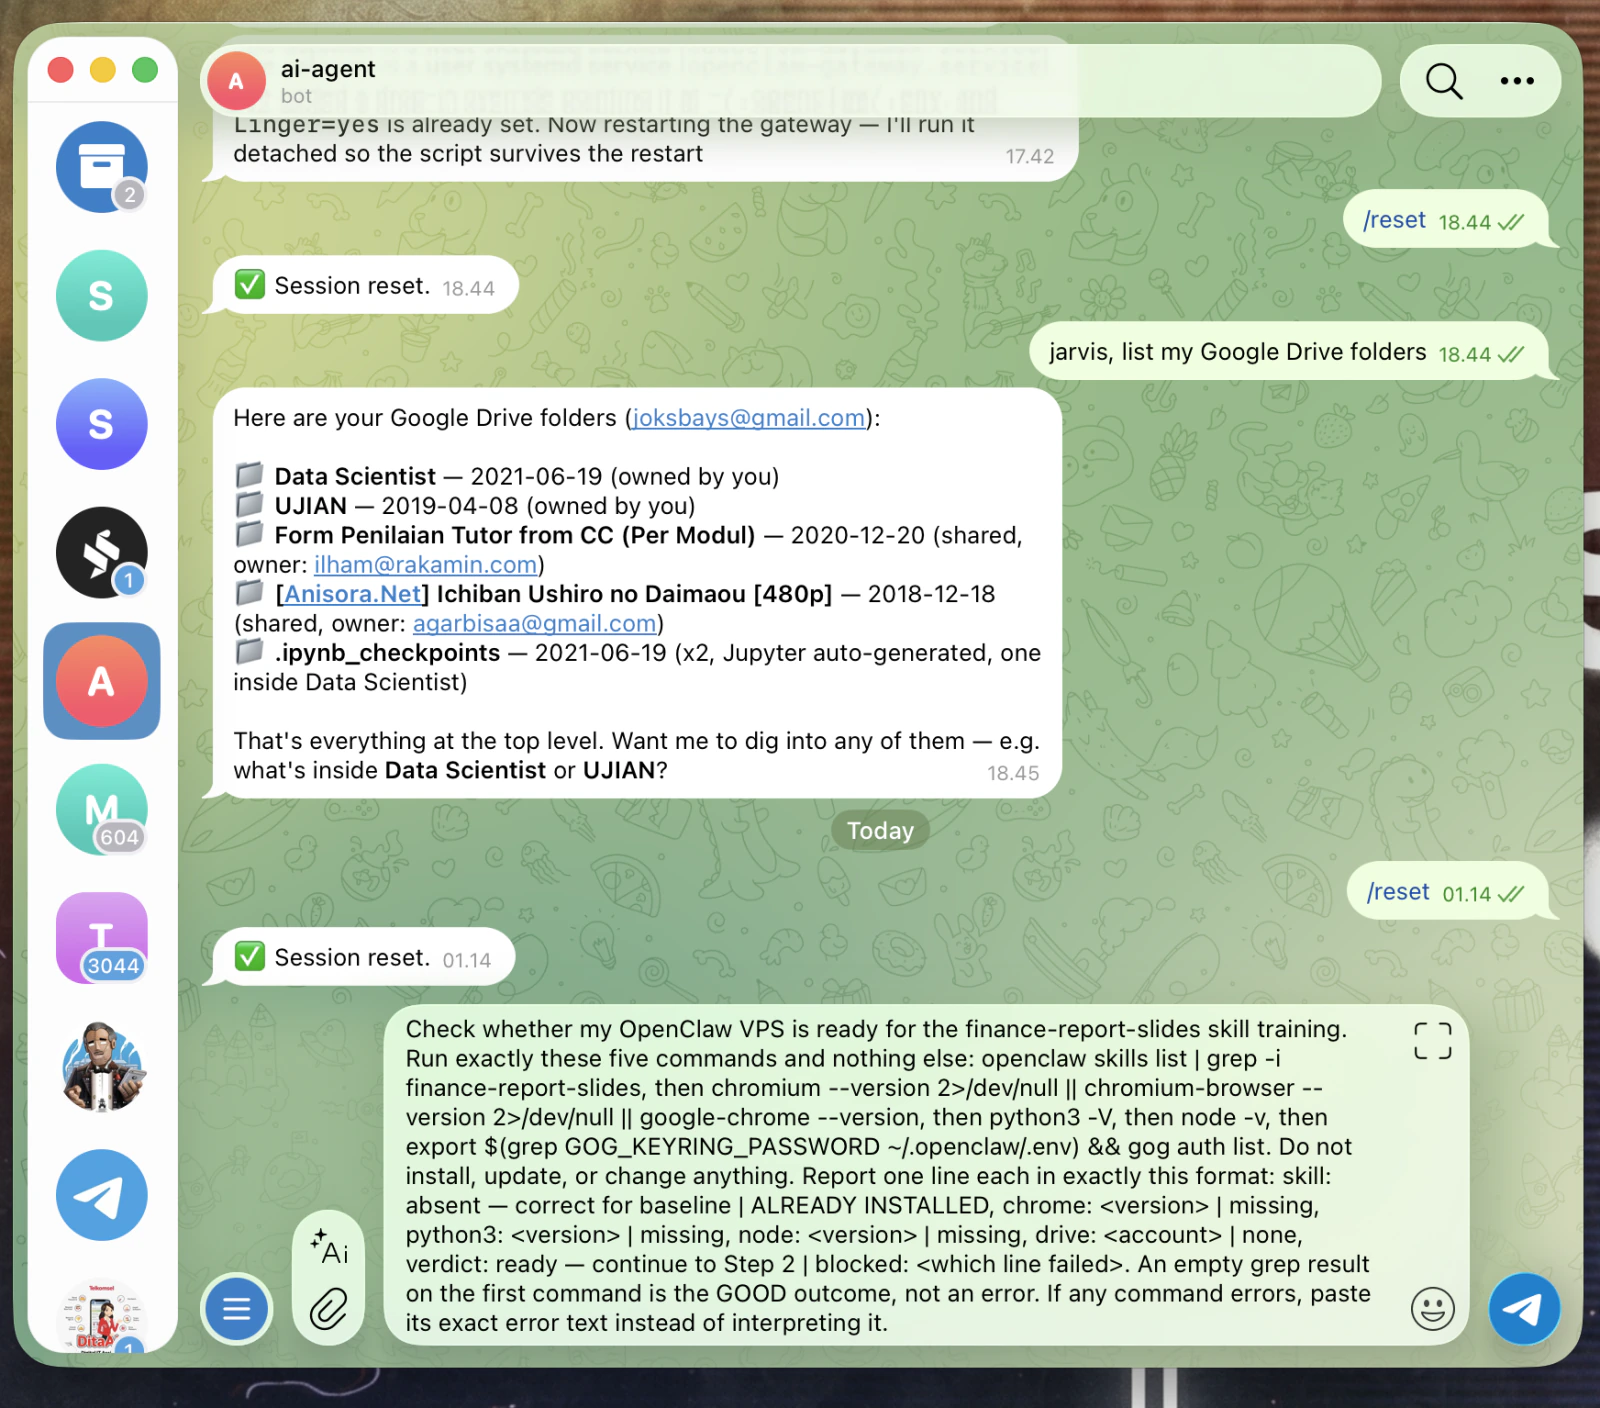This screenshot has width=1600, height=1408.
Task: Click the 3044 unread badge
Action: pos(113,966)
